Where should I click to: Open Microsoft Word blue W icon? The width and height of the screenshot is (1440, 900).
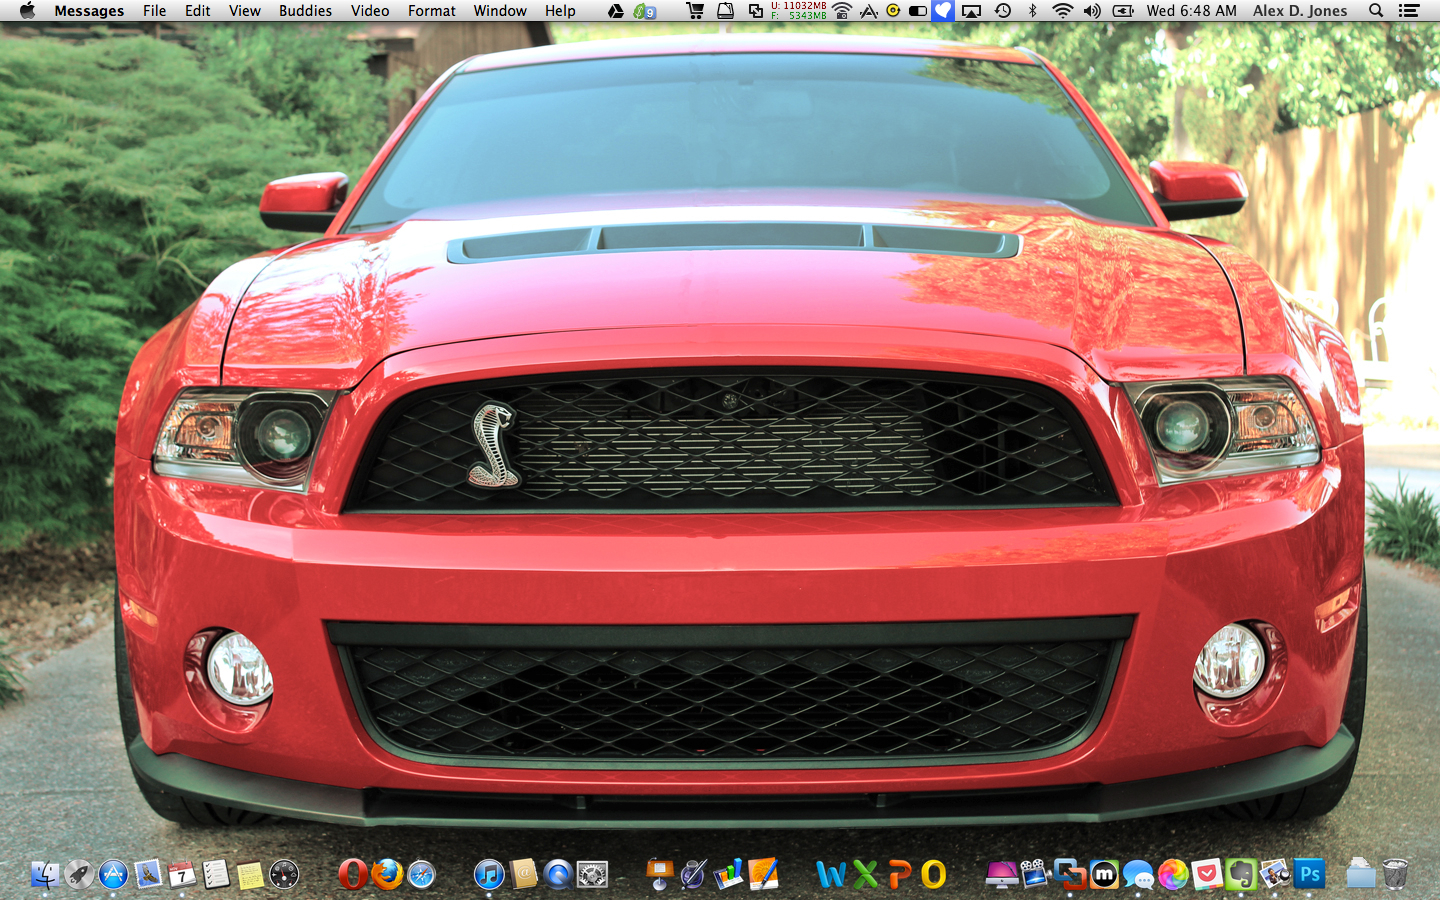831,875
